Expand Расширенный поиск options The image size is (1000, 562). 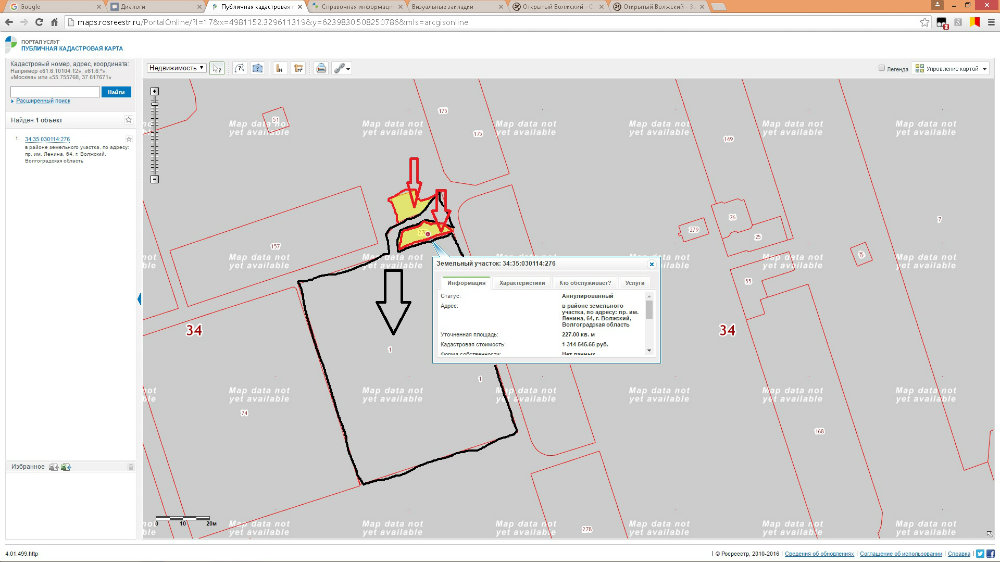click(41, 101)
